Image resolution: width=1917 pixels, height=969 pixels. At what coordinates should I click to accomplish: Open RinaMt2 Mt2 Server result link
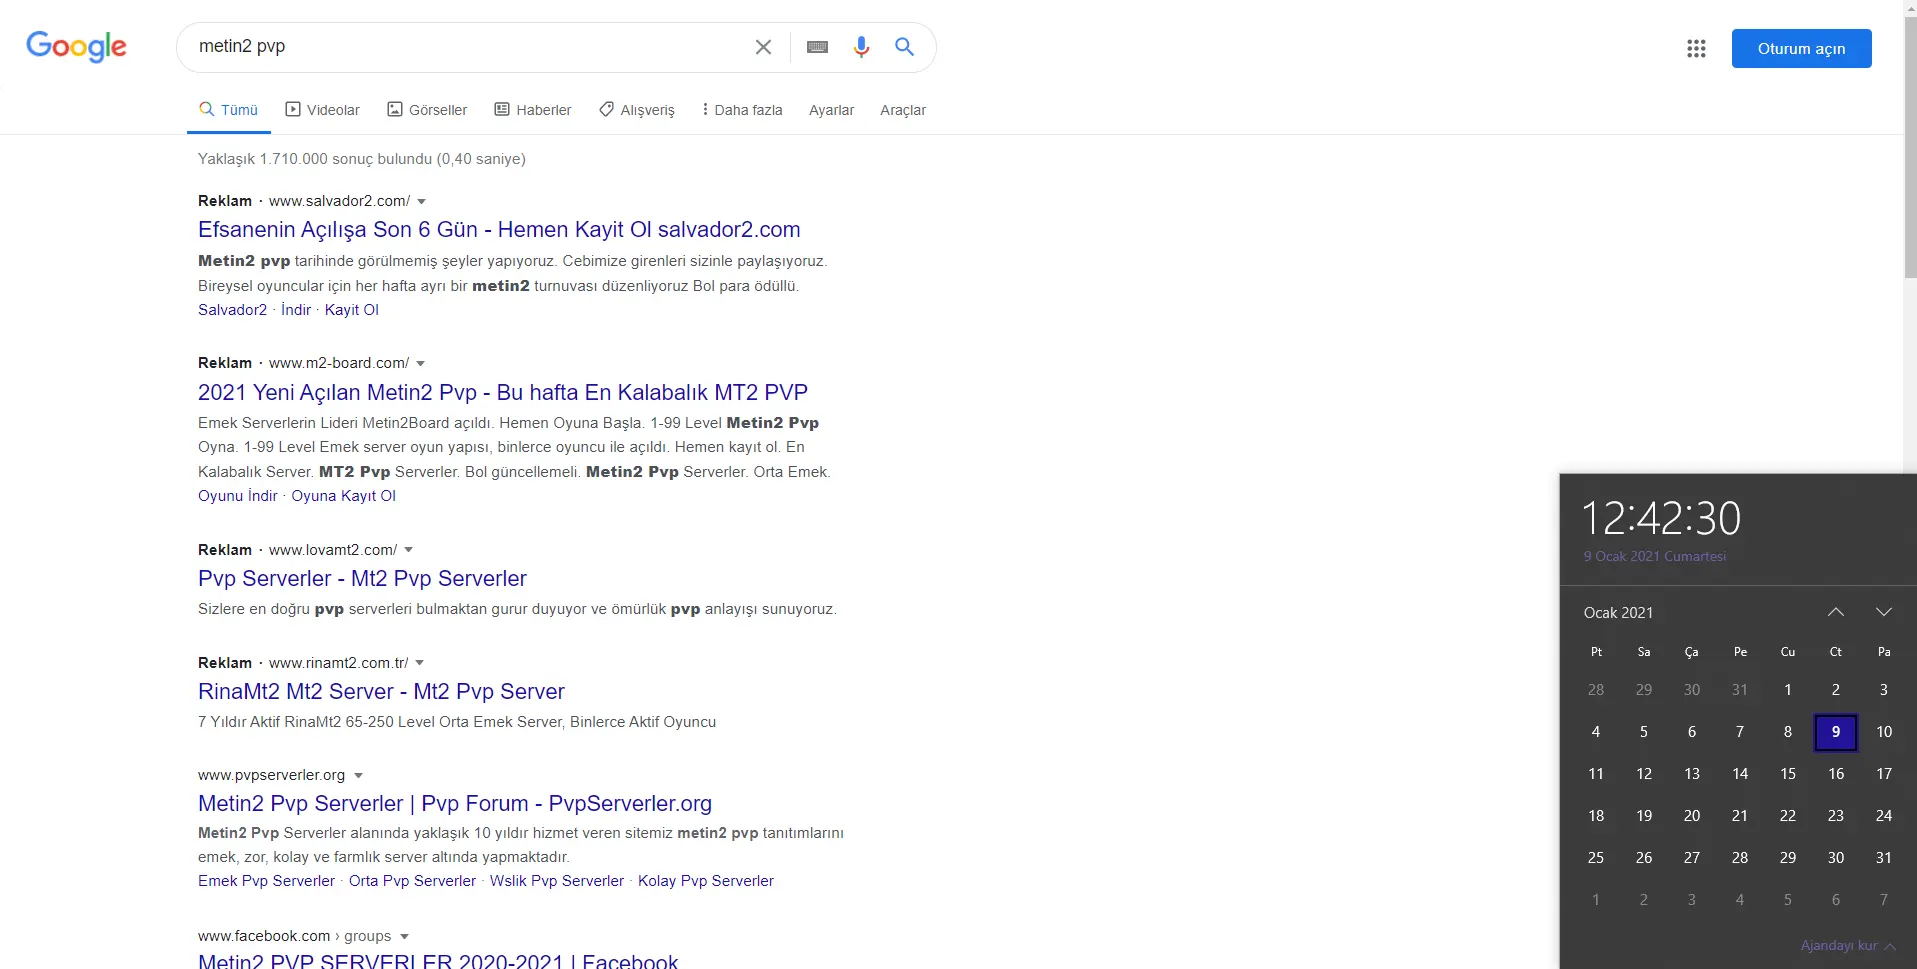(x=381, y=692)
